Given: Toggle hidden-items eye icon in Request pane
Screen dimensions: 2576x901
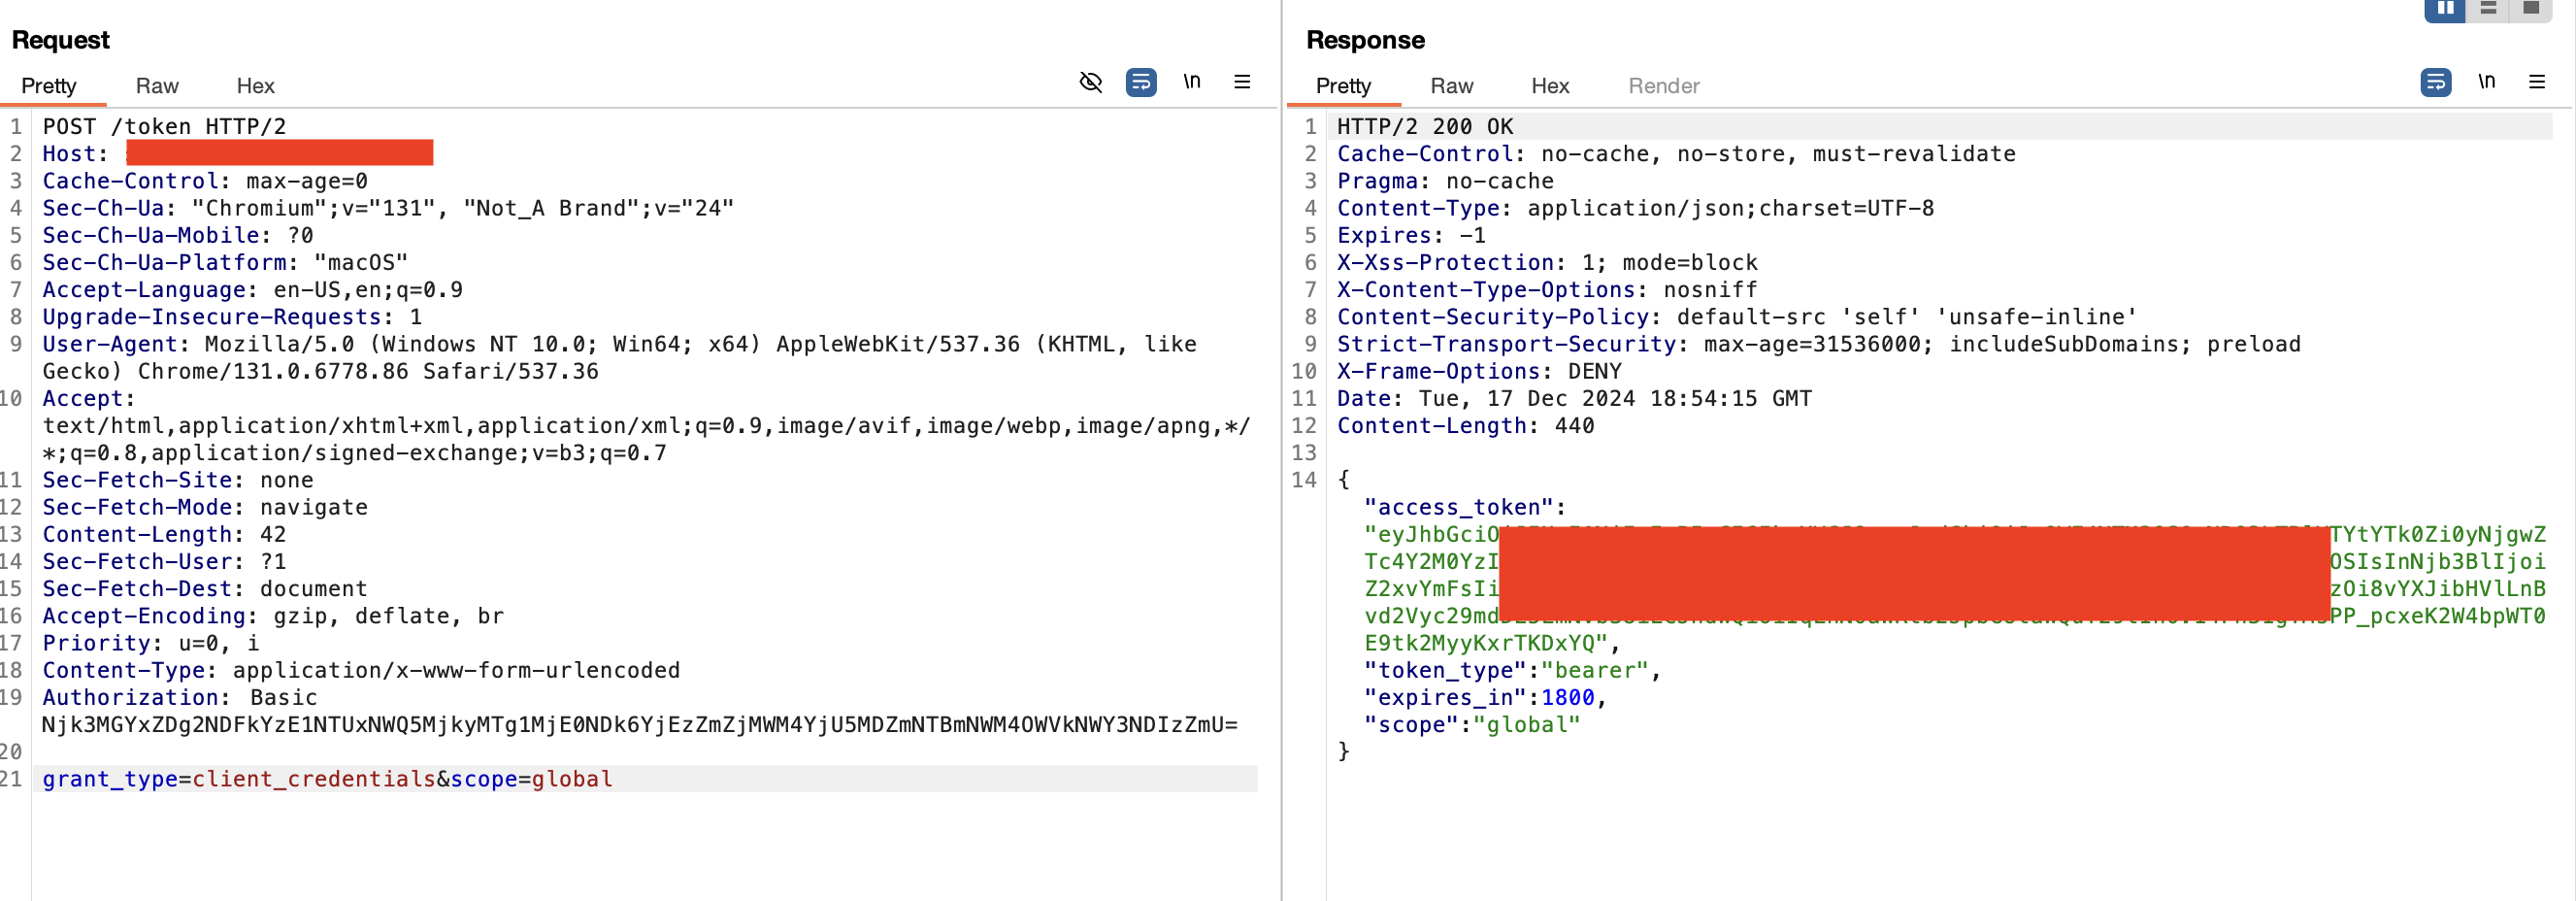Looking at the screenshot, I should (1091, 82).
